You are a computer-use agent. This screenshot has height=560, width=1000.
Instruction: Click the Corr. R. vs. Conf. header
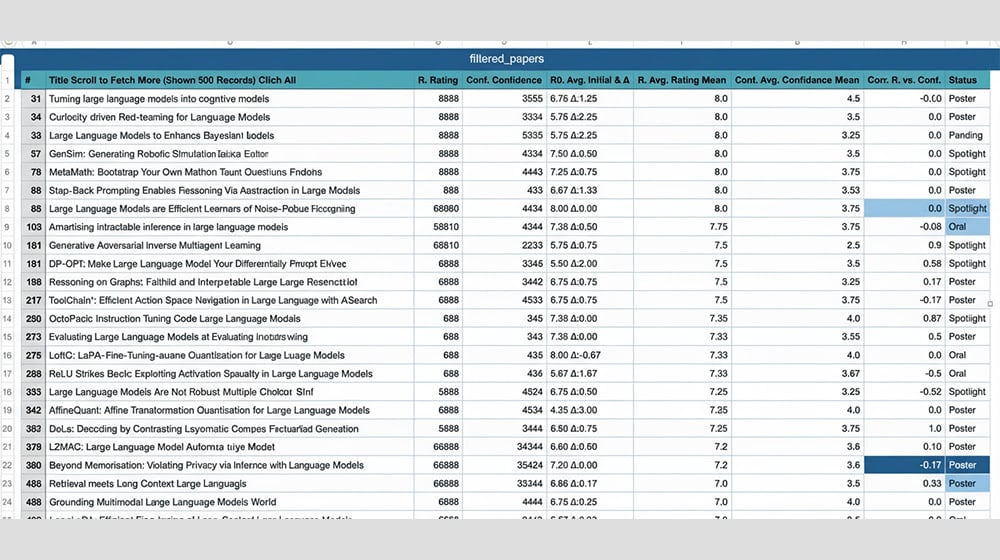[904, 80]
